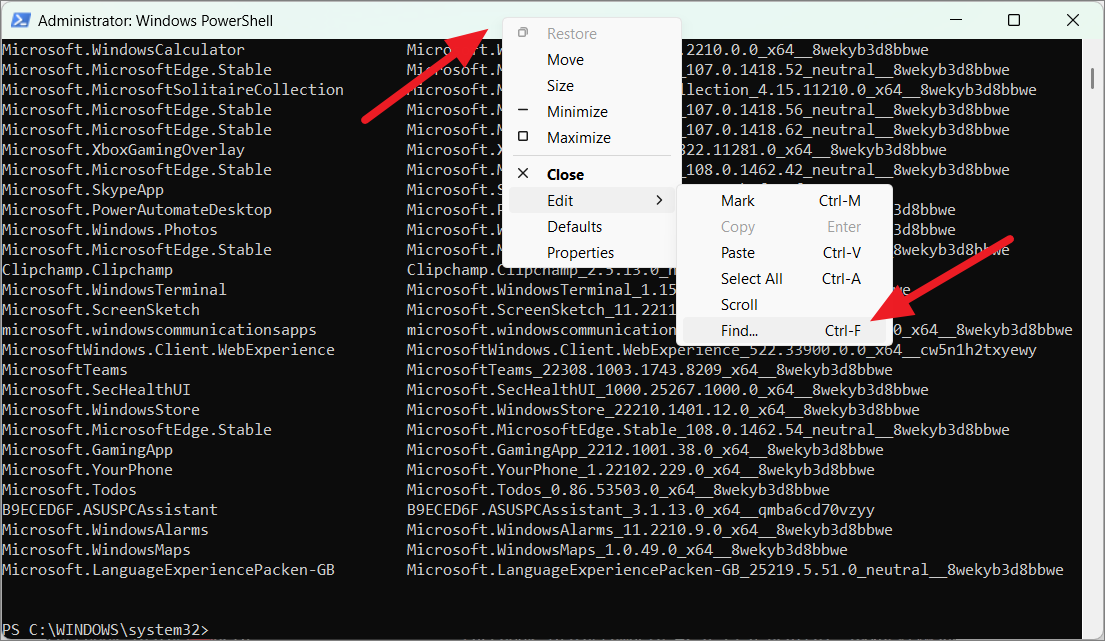This screenshot has width=1105, height=641.
Task: Select the bold Close entry in the menu
Action: (592, 175)
